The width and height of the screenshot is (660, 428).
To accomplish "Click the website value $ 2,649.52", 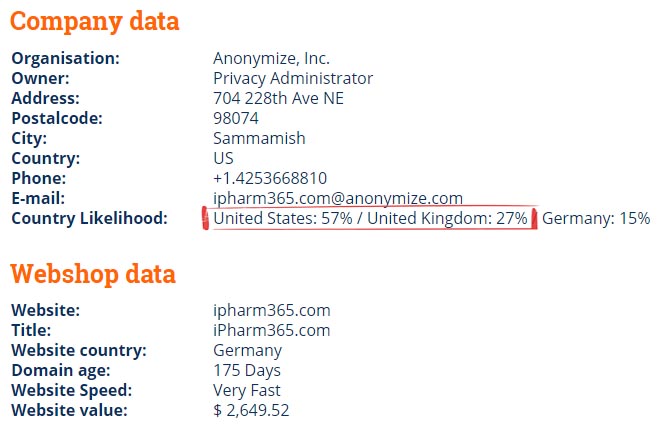I will pyautogui.click(x=251, y=410).
